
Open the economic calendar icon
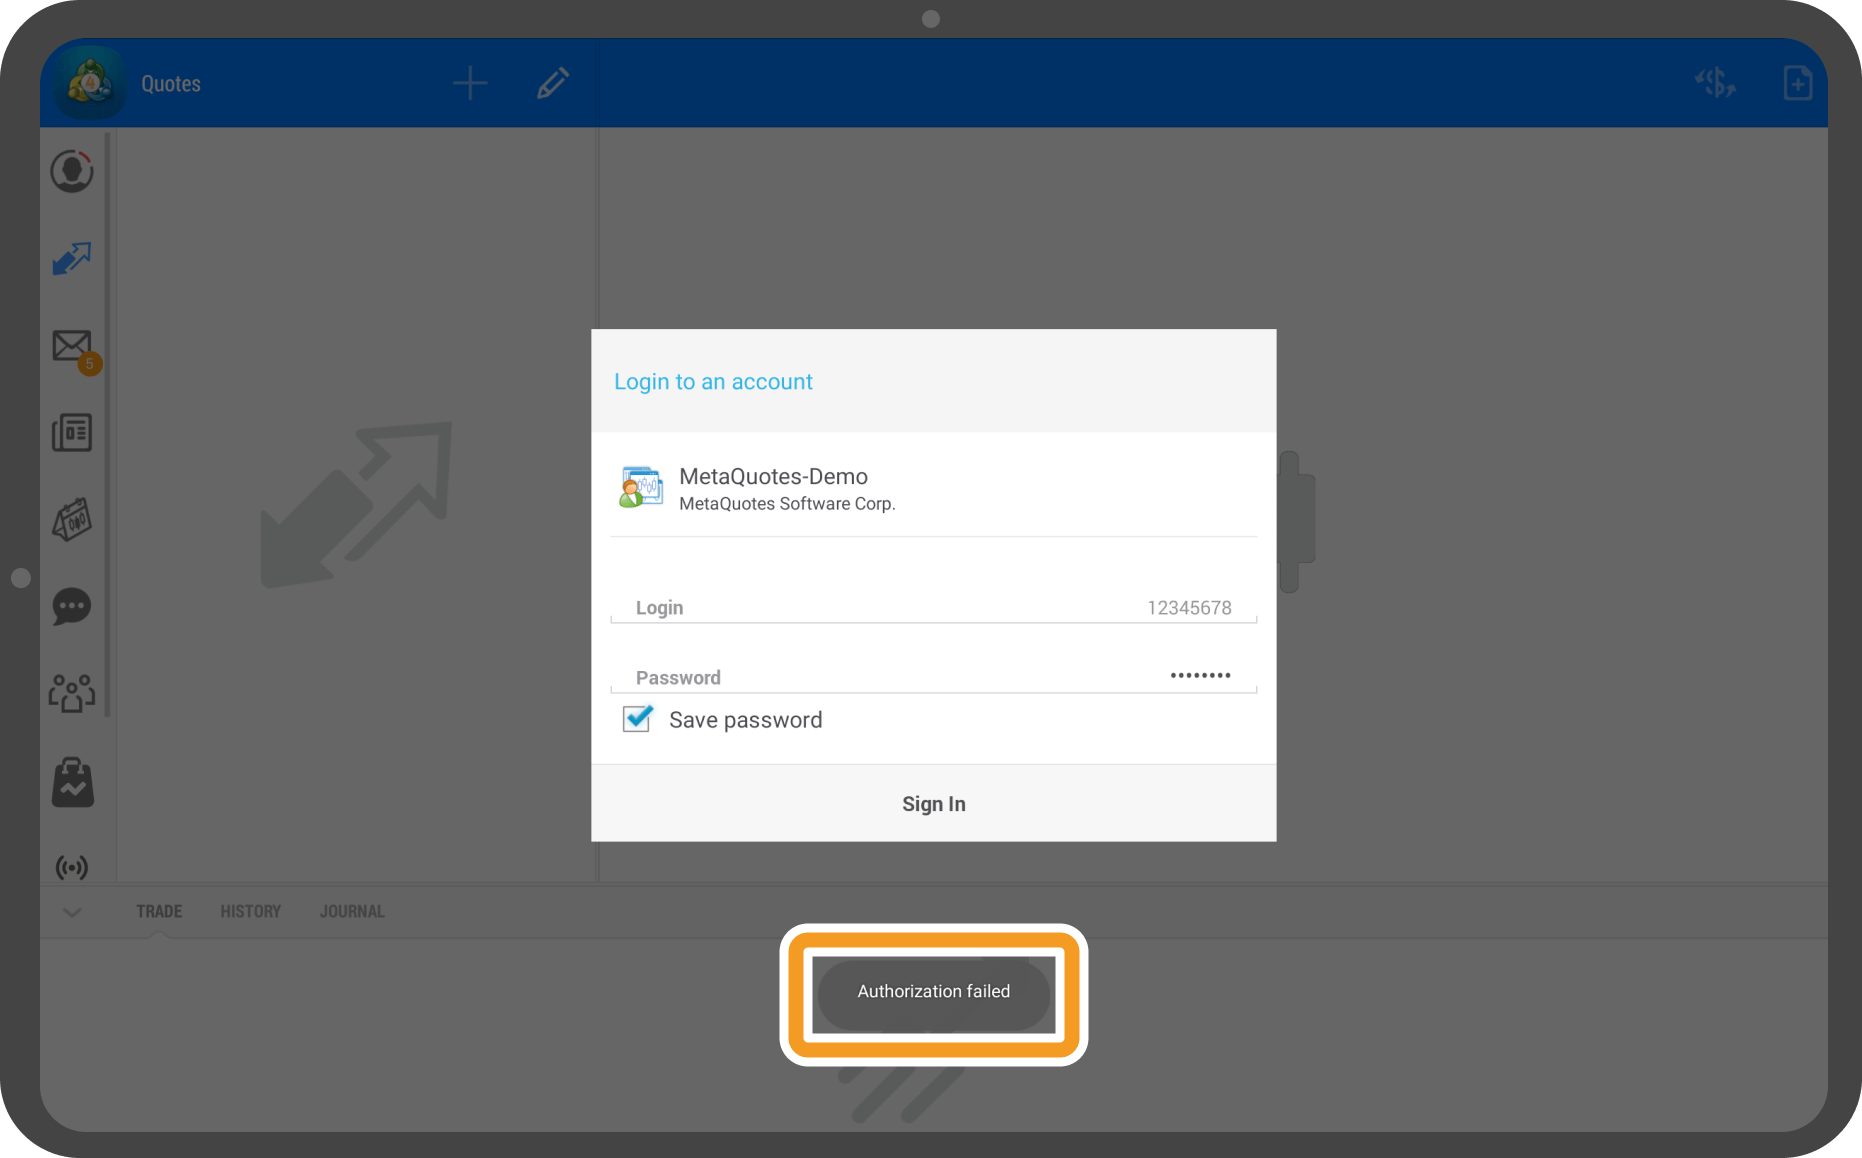(x=72, y=520)
